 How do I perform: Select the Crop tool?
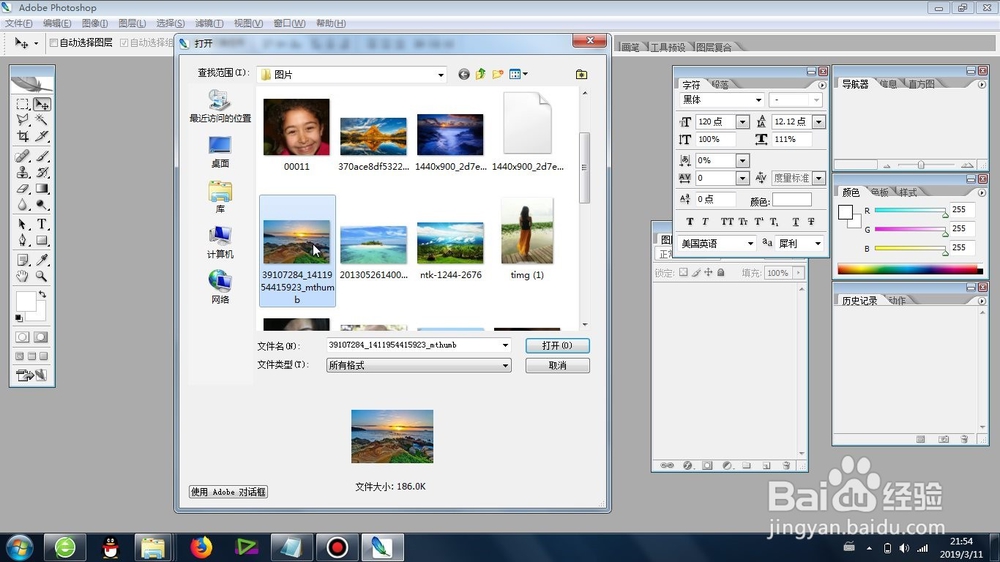(x=23, y=136)
